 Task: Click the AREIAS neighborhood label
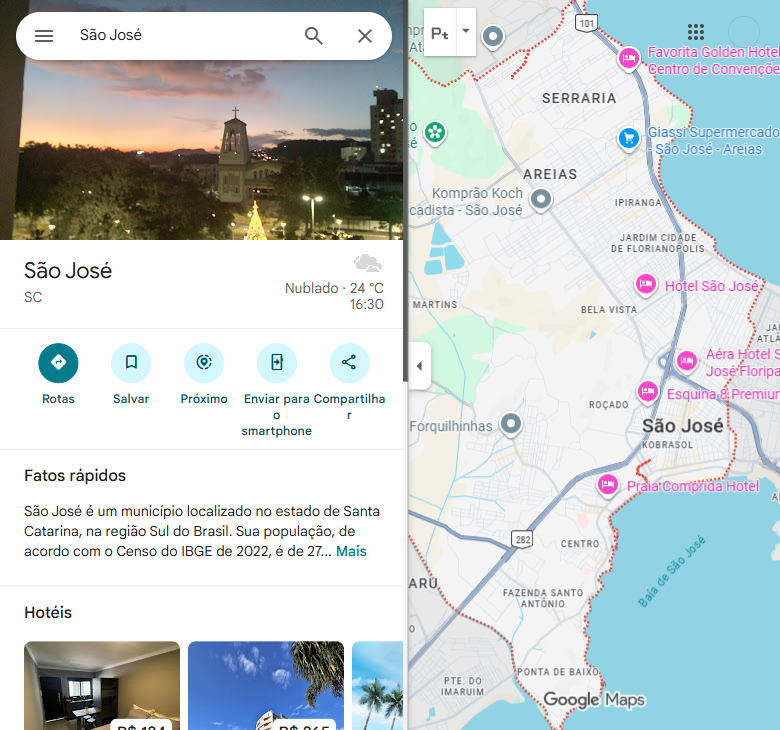coord(550,174)
